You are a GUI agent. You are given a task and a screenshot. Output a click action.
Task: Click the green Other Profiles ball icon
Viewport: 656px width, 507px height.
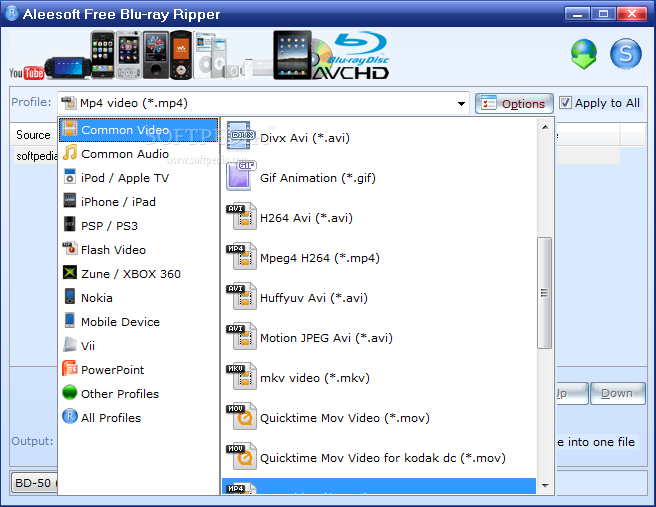click(70, 393)
